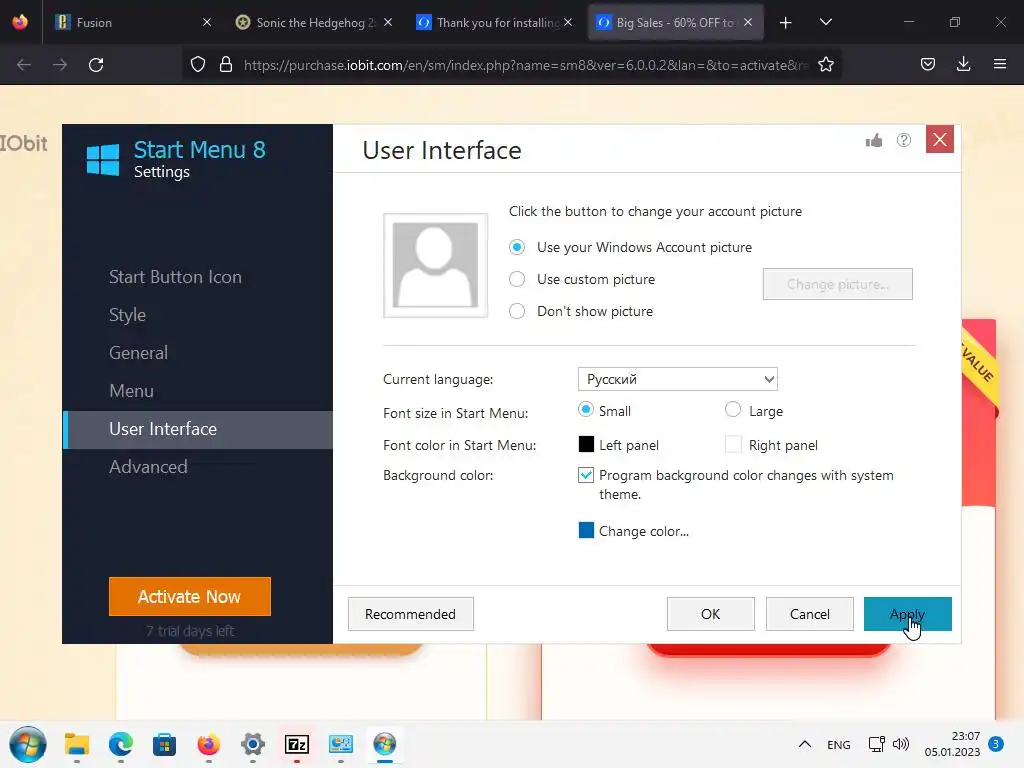Viewport: 1024px width, 768px height.
Task: Open the Save to Pocket icon
Action: point(927,64)
